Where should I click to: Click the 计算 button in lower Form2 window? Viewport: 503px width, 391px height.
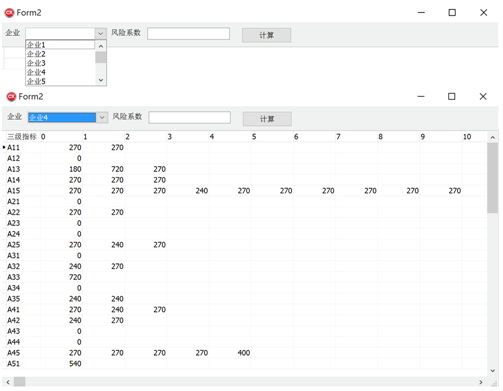pos(267,119)
